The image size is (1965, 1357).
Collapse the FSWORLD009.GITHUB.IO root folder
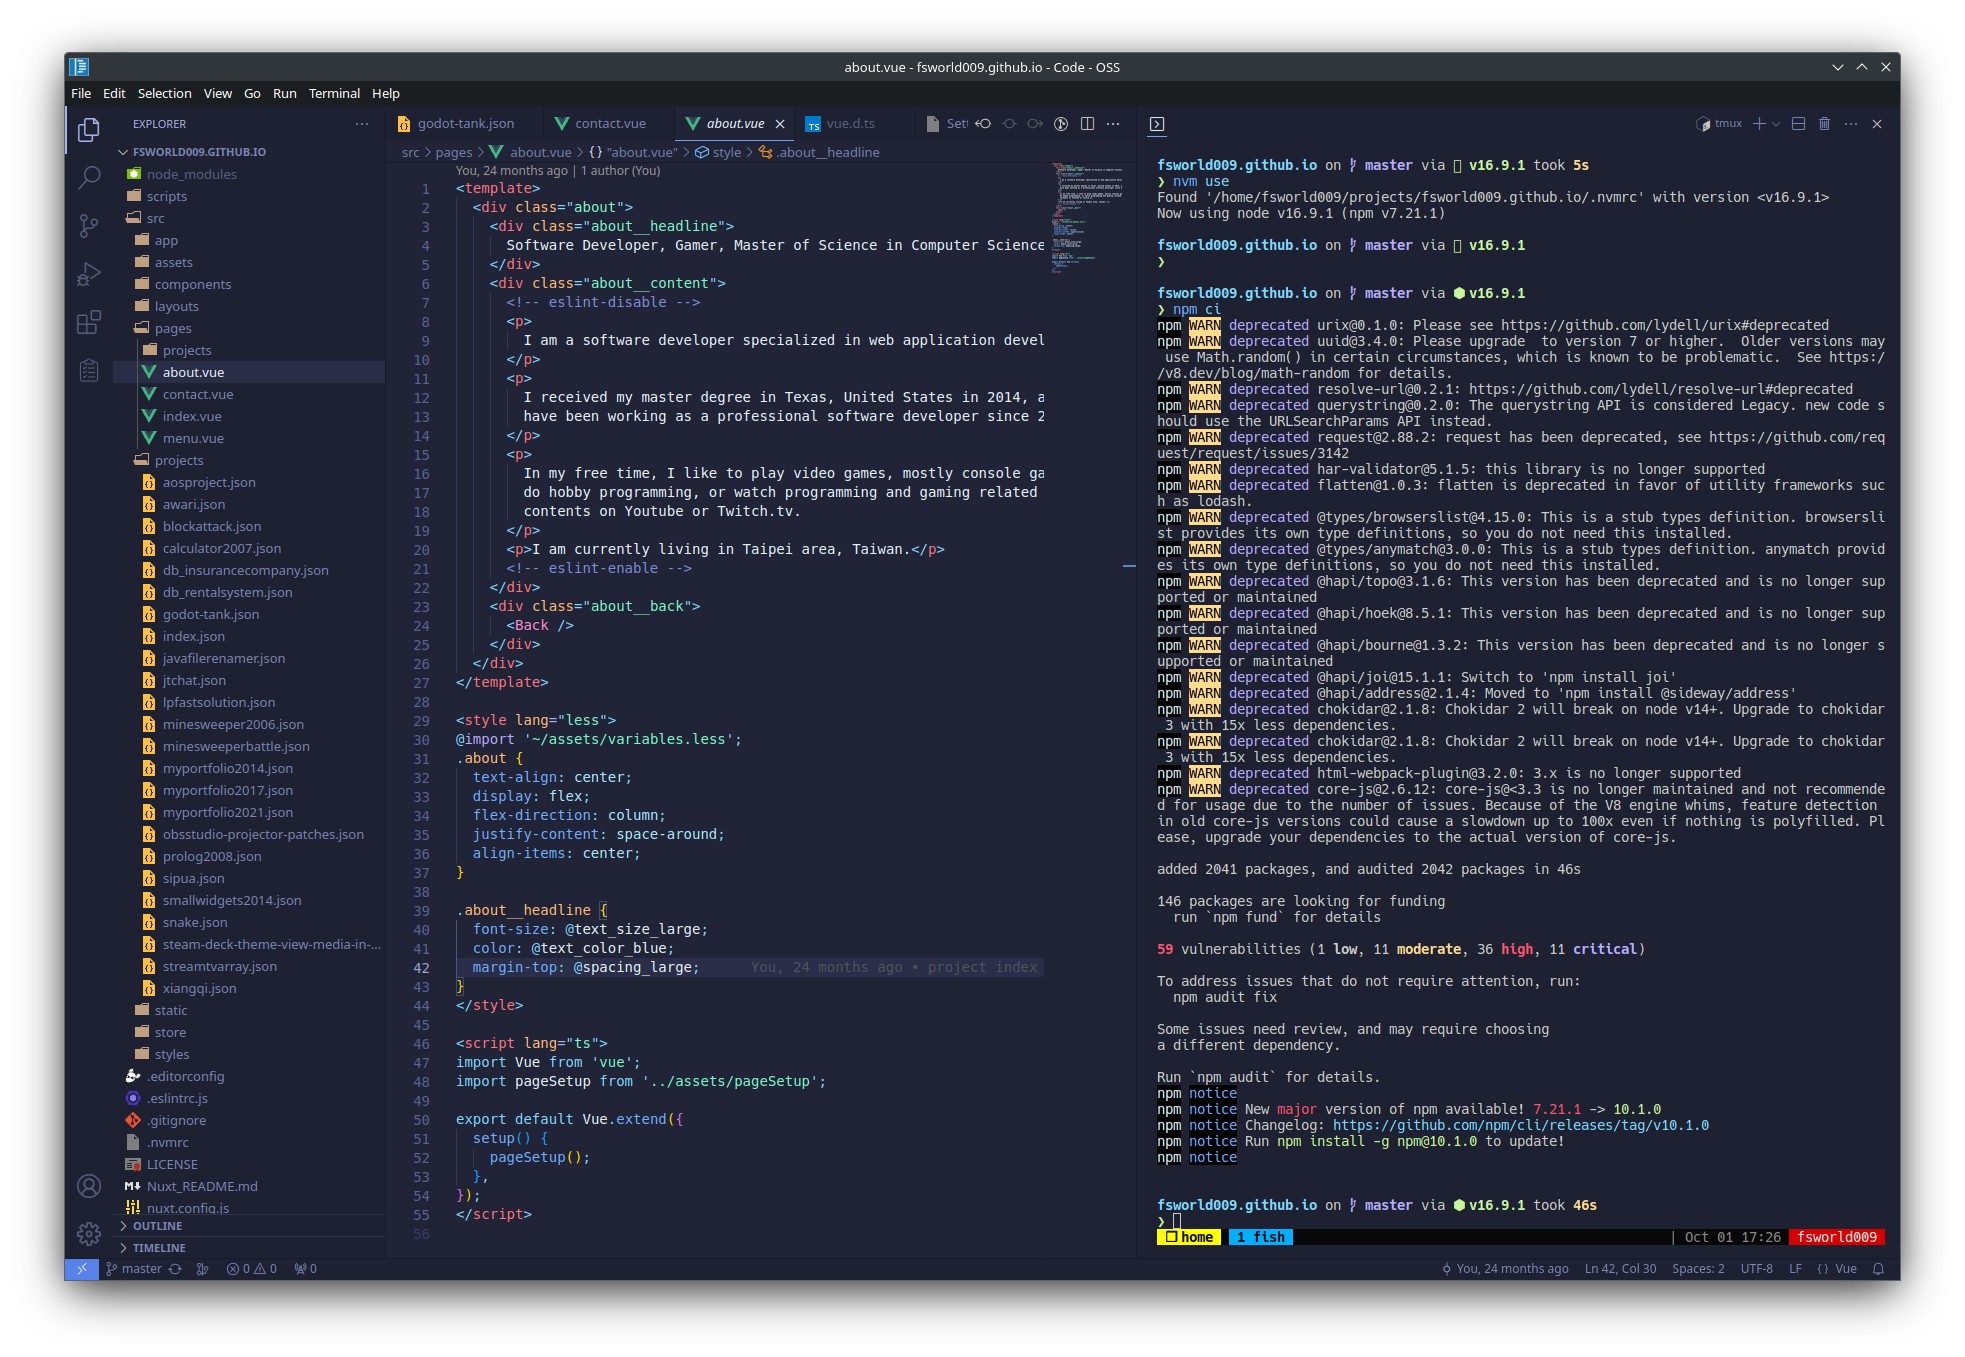(x=198, y=152)
